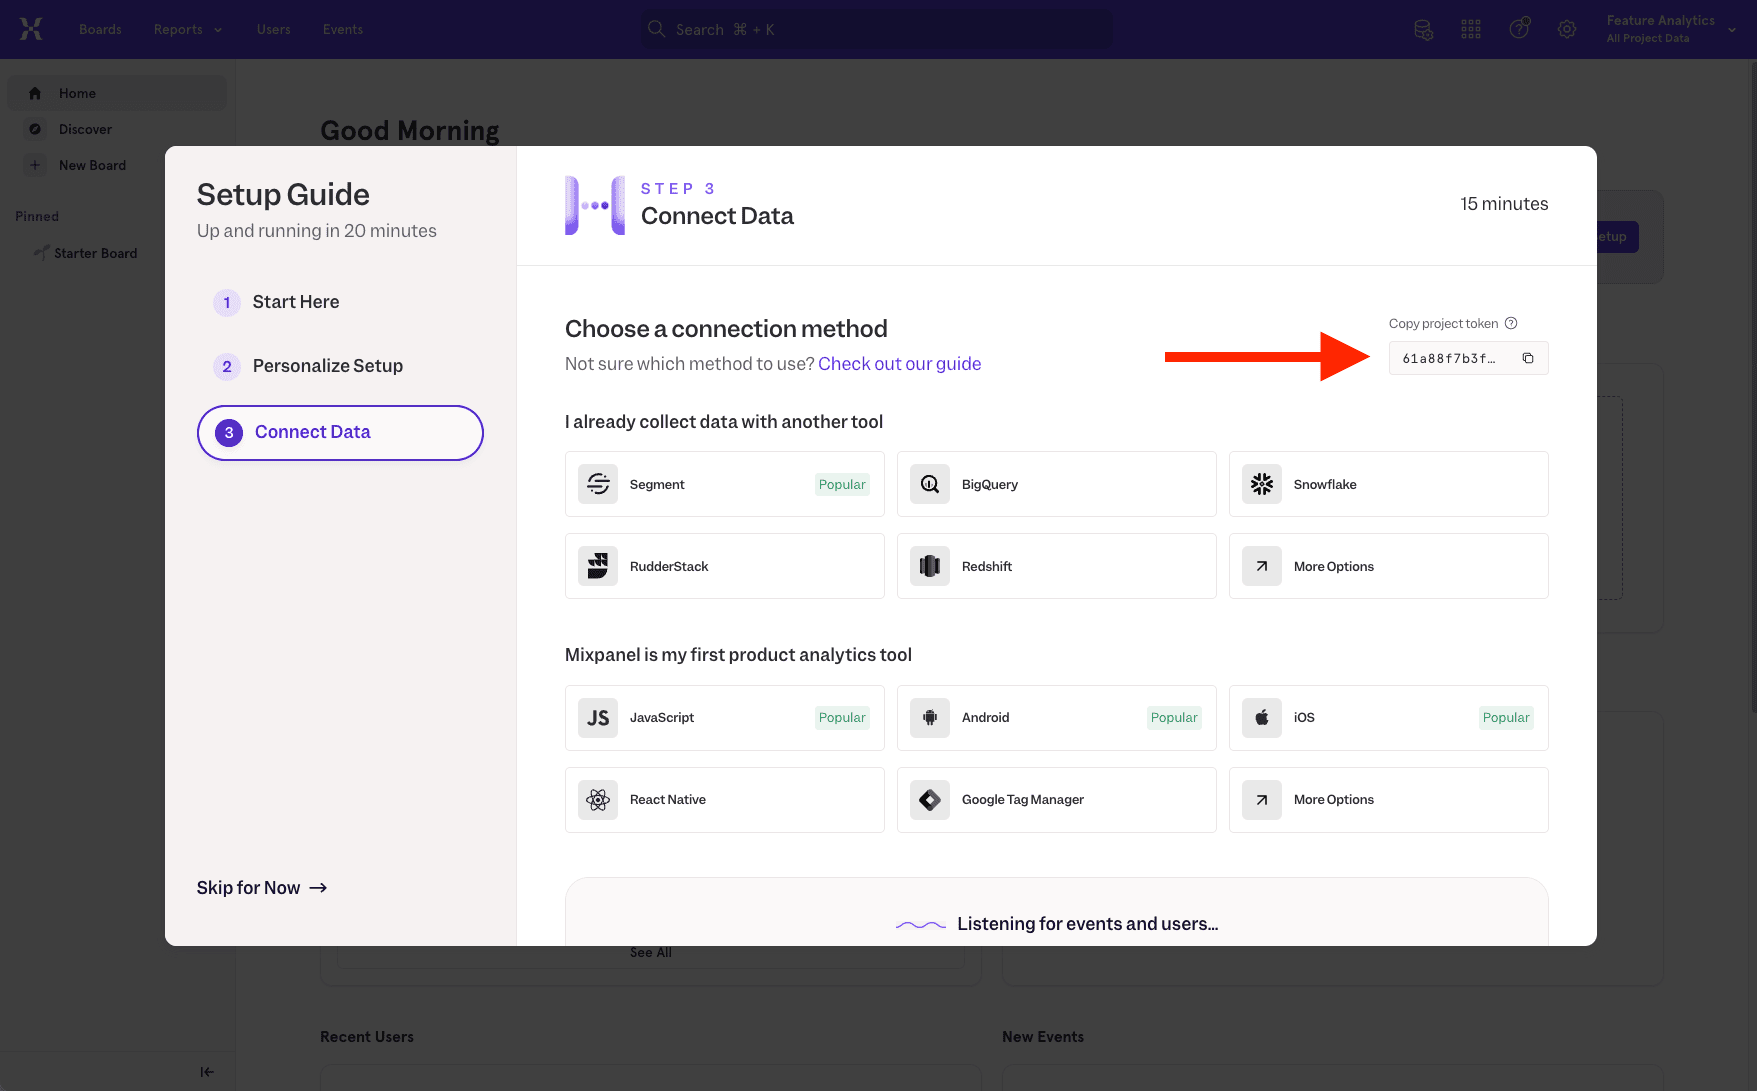The width and height of the screenshot is (1757, 1091).
Task: Click the data management database icon
Action: 1423,29
